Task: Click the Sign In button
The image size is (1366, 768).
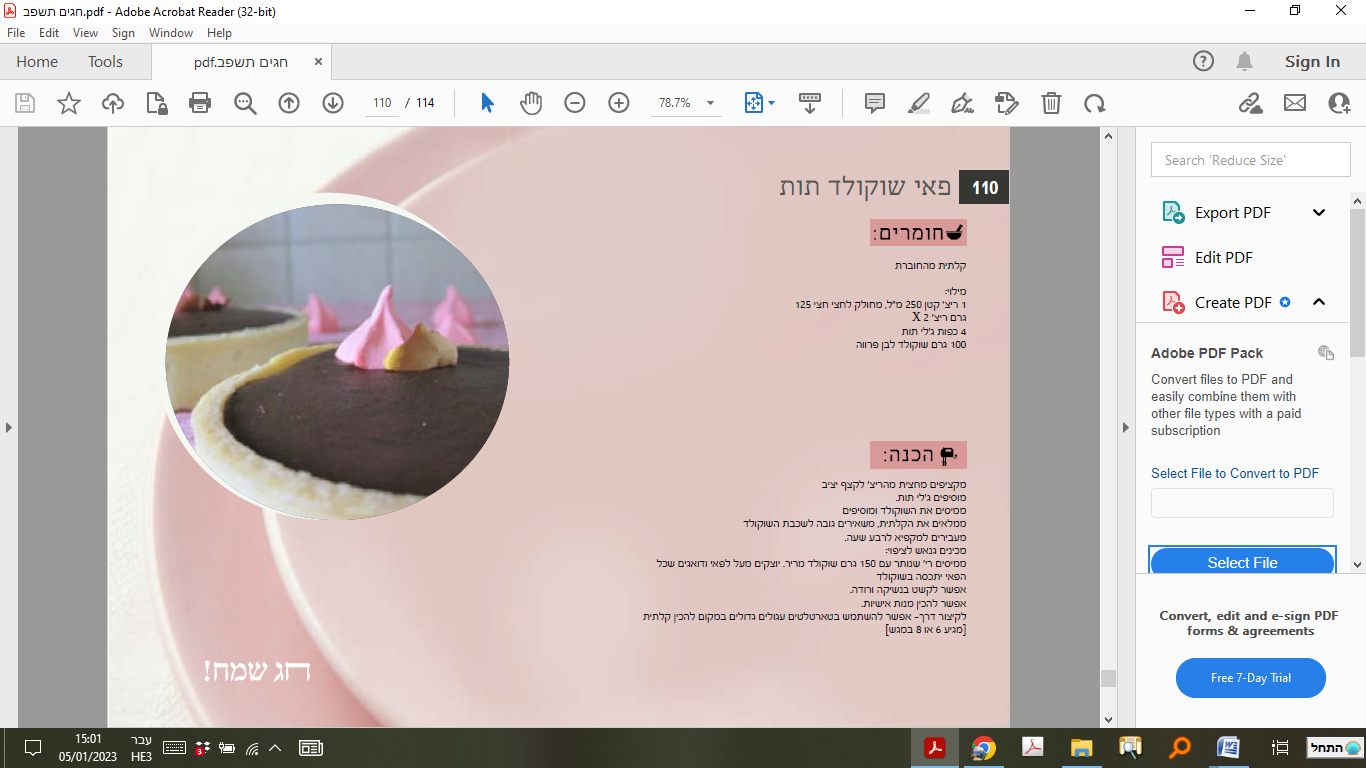Action: click(1312, 62)
